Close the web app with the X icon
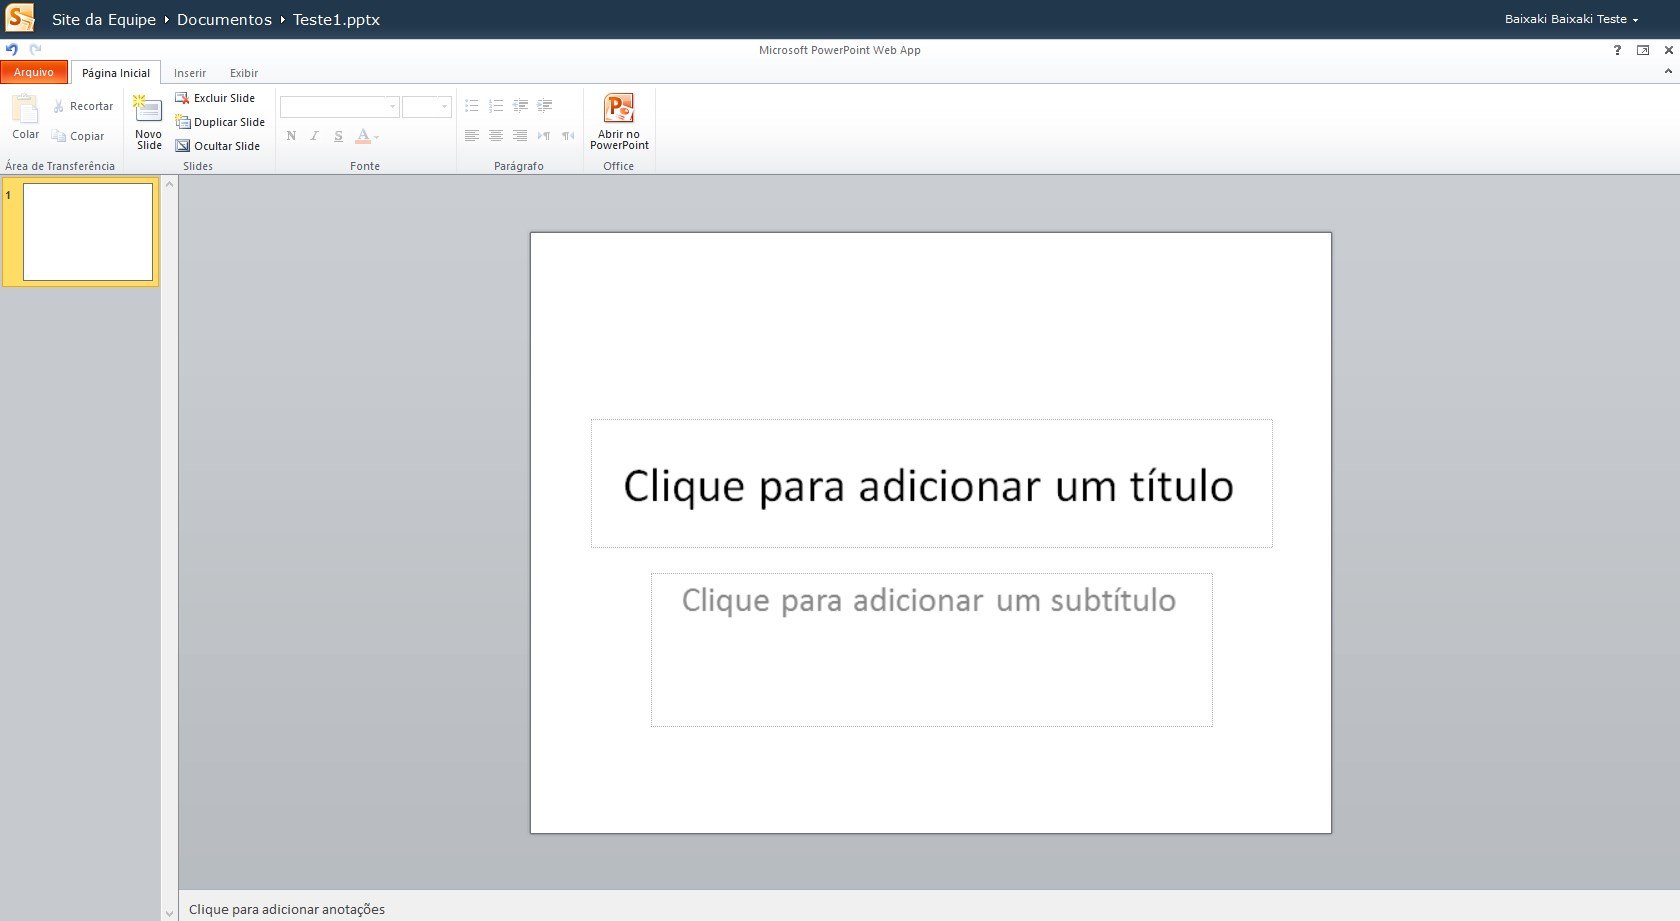The width and height of the screenshot is (1680, 921). 1668,50
